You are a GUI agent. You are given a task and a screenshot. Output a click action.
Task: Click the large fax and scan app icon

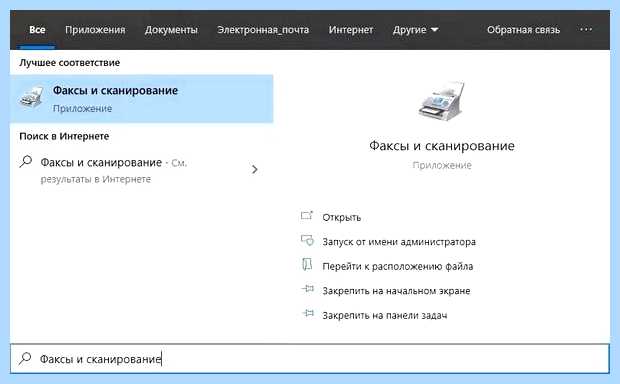[x=442, y=100]
